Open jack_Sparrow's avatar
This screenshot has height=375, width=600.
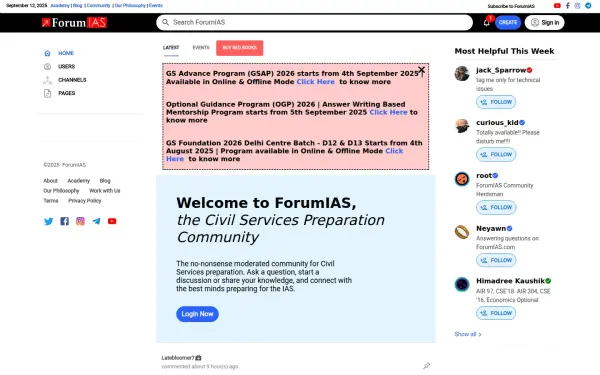pos(462,73)
